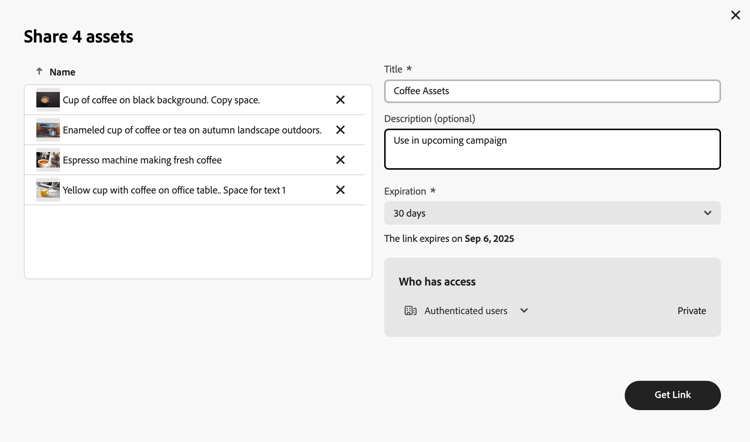Click the Espresso machine thumbnail

48,160
